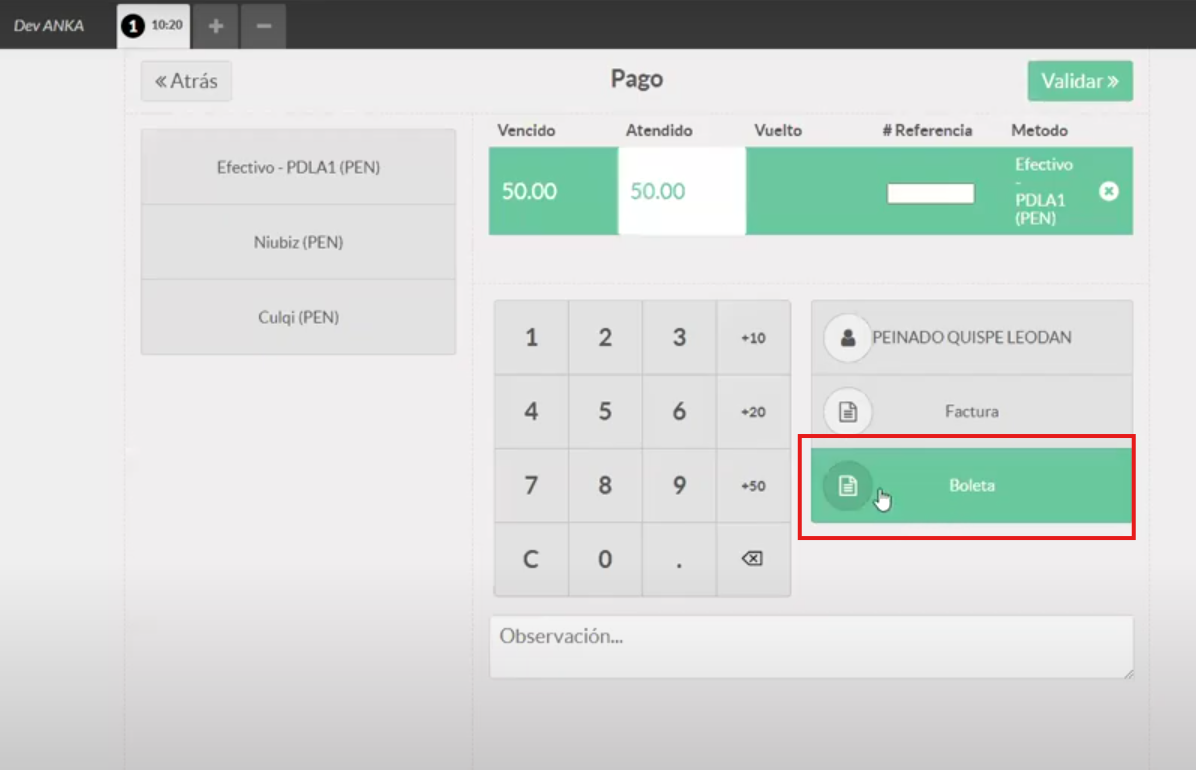Go back with the Atrás button

point(186,81)
